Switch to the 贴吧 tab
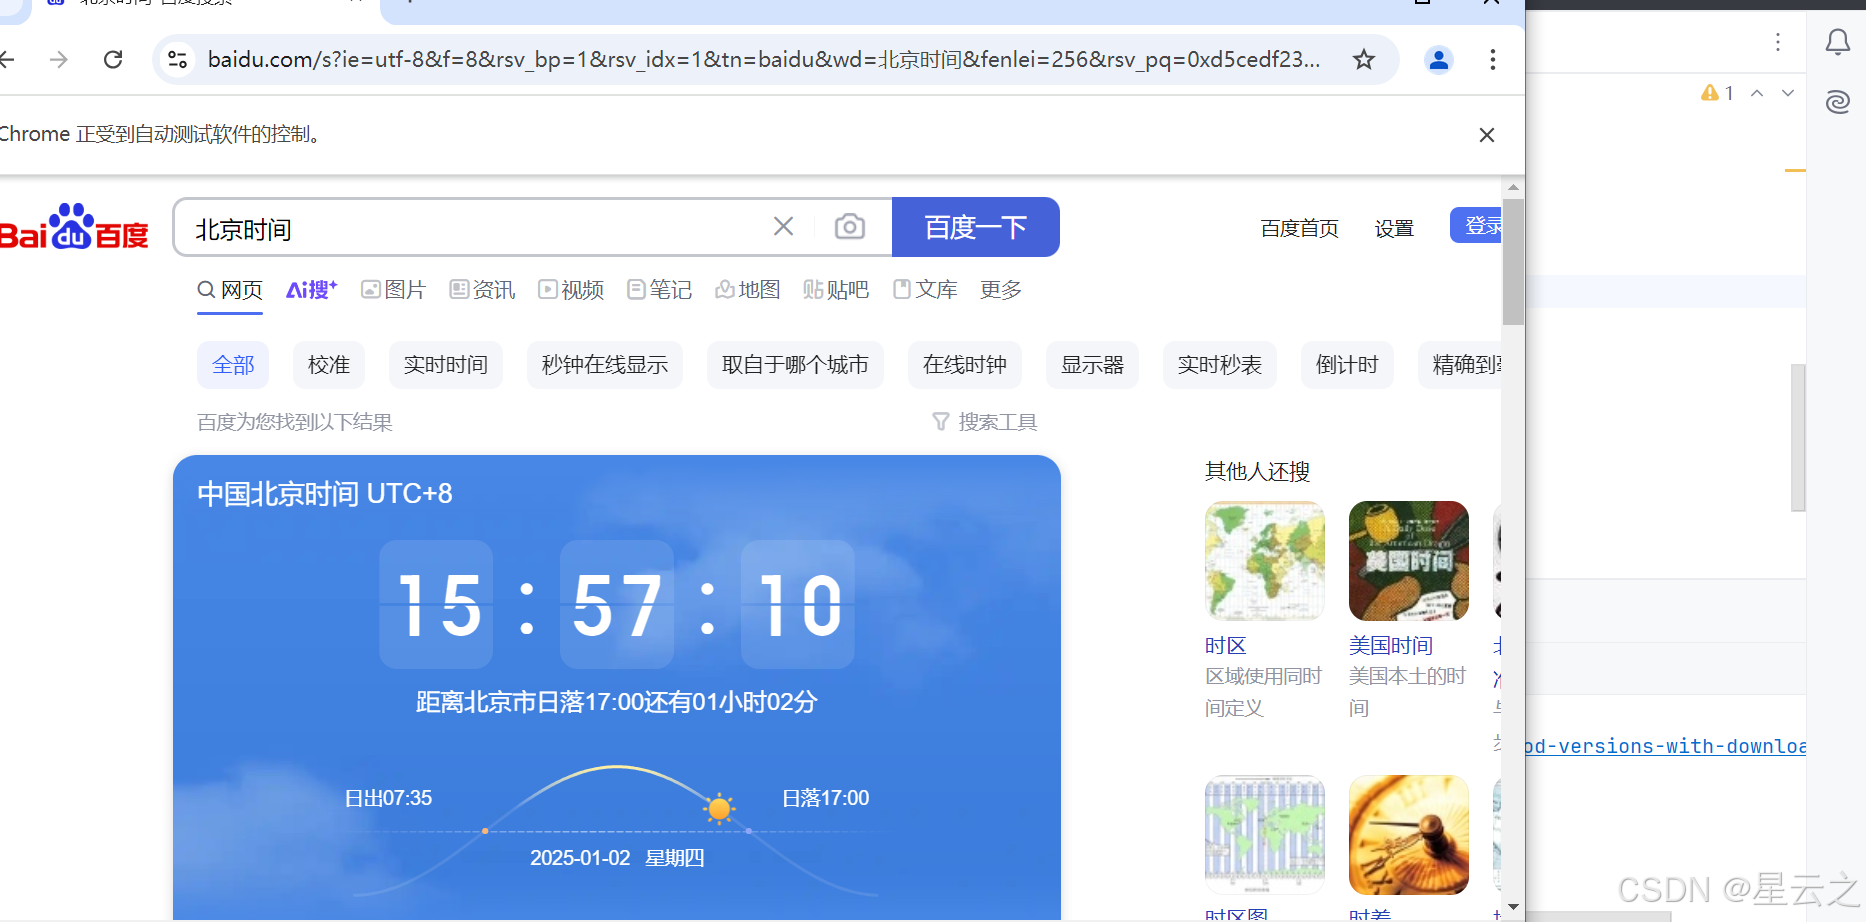1866x922 pixels. (836, 290)
